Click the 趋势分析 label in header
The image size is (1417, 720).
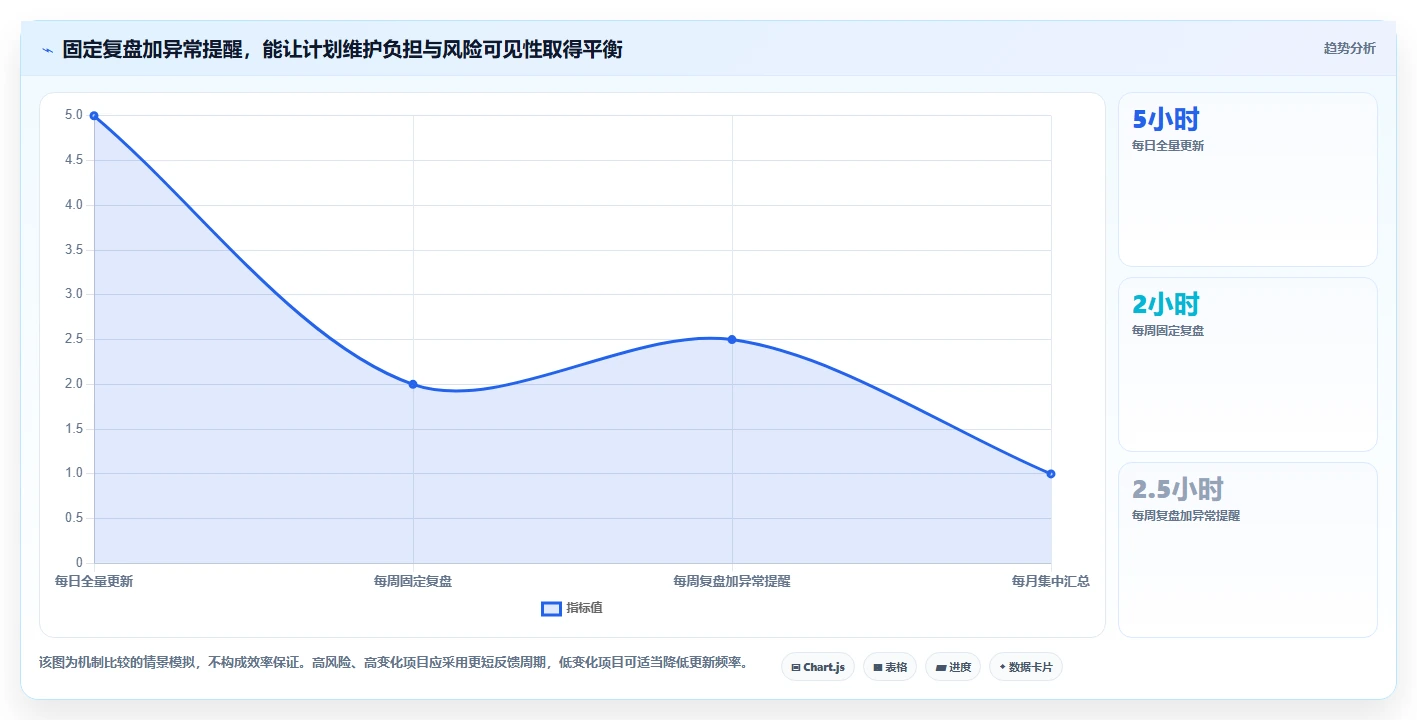[x=1349, y=48]
